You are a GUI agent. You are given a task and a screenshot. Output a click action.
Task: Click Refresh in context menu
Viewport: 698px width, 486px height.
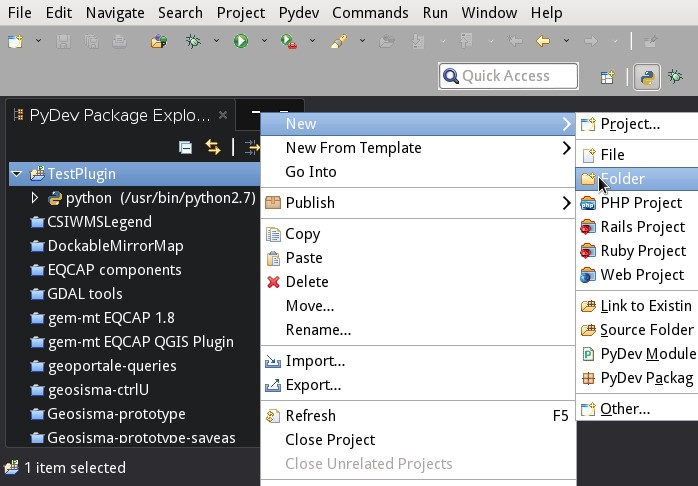tap(418, 416)
